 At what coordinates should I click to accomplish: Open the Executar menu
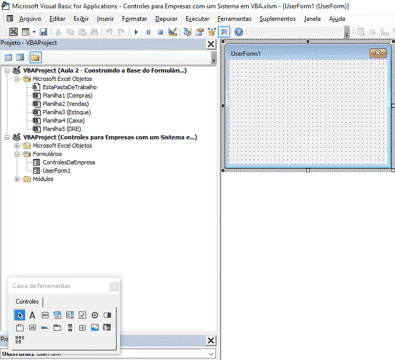197,19
